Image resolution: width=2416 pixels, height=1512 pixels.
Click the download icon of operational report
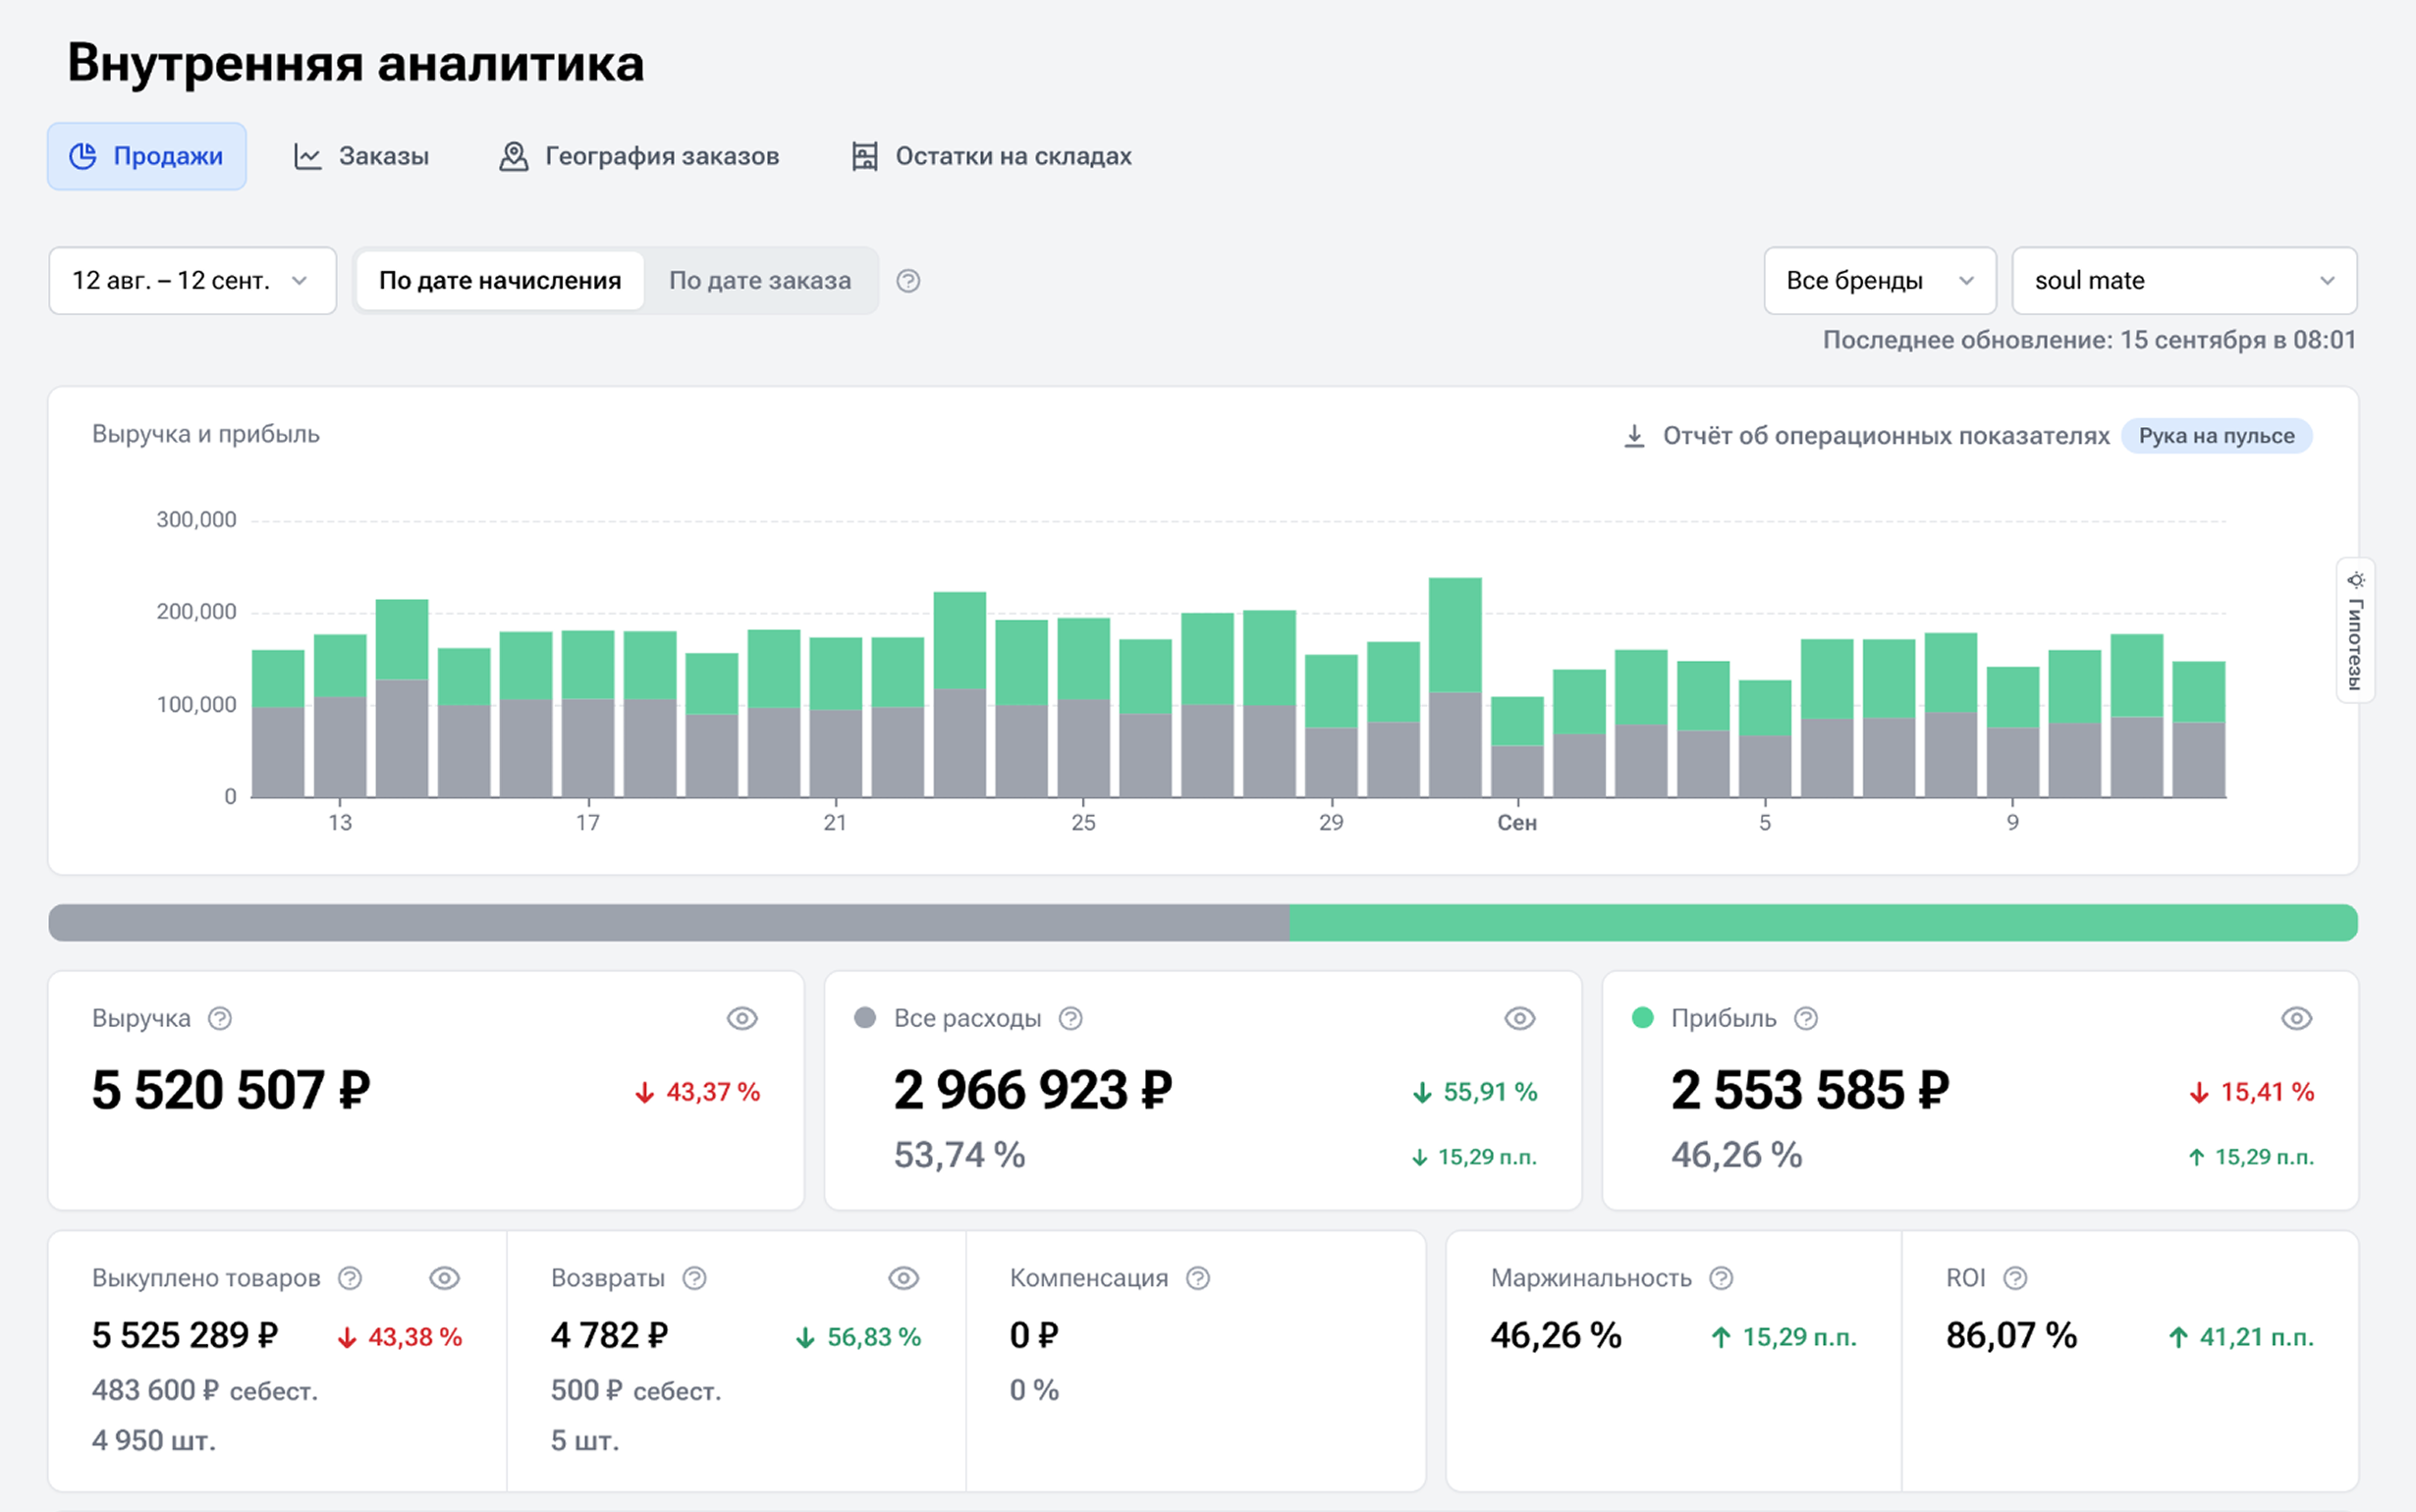tap(1634, 436)
